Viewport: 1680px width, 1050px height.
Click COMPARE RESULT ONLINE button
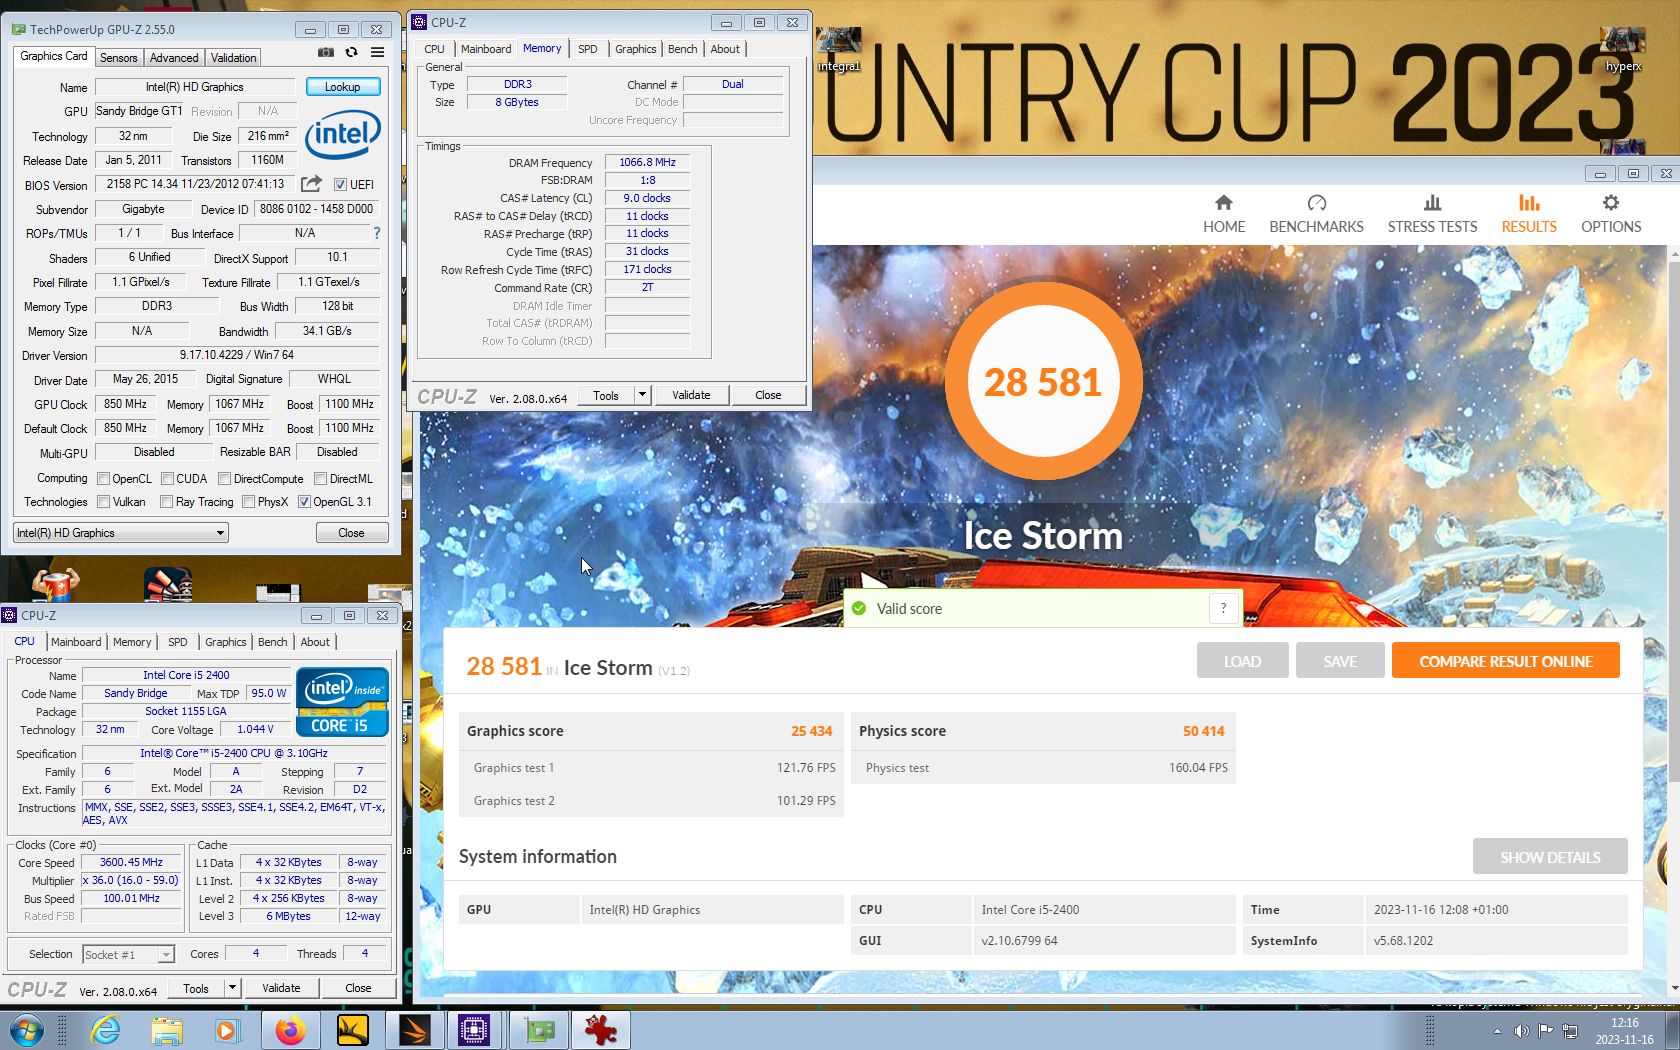tap(1505, 661)
